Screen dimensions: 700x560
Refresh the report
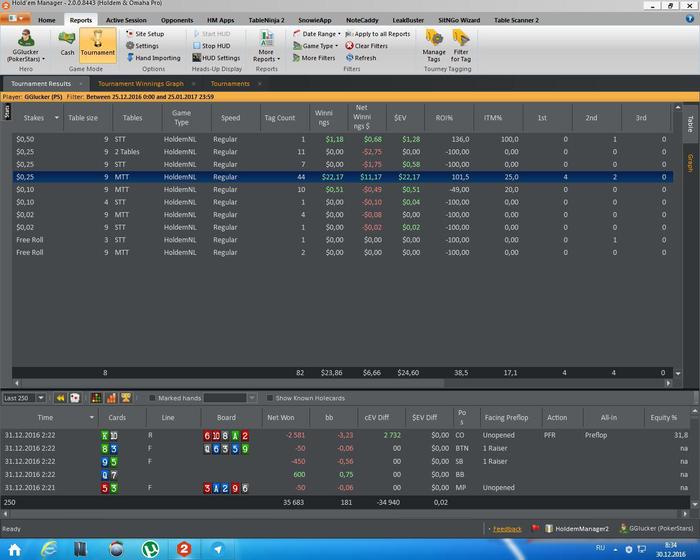[361, 58]
